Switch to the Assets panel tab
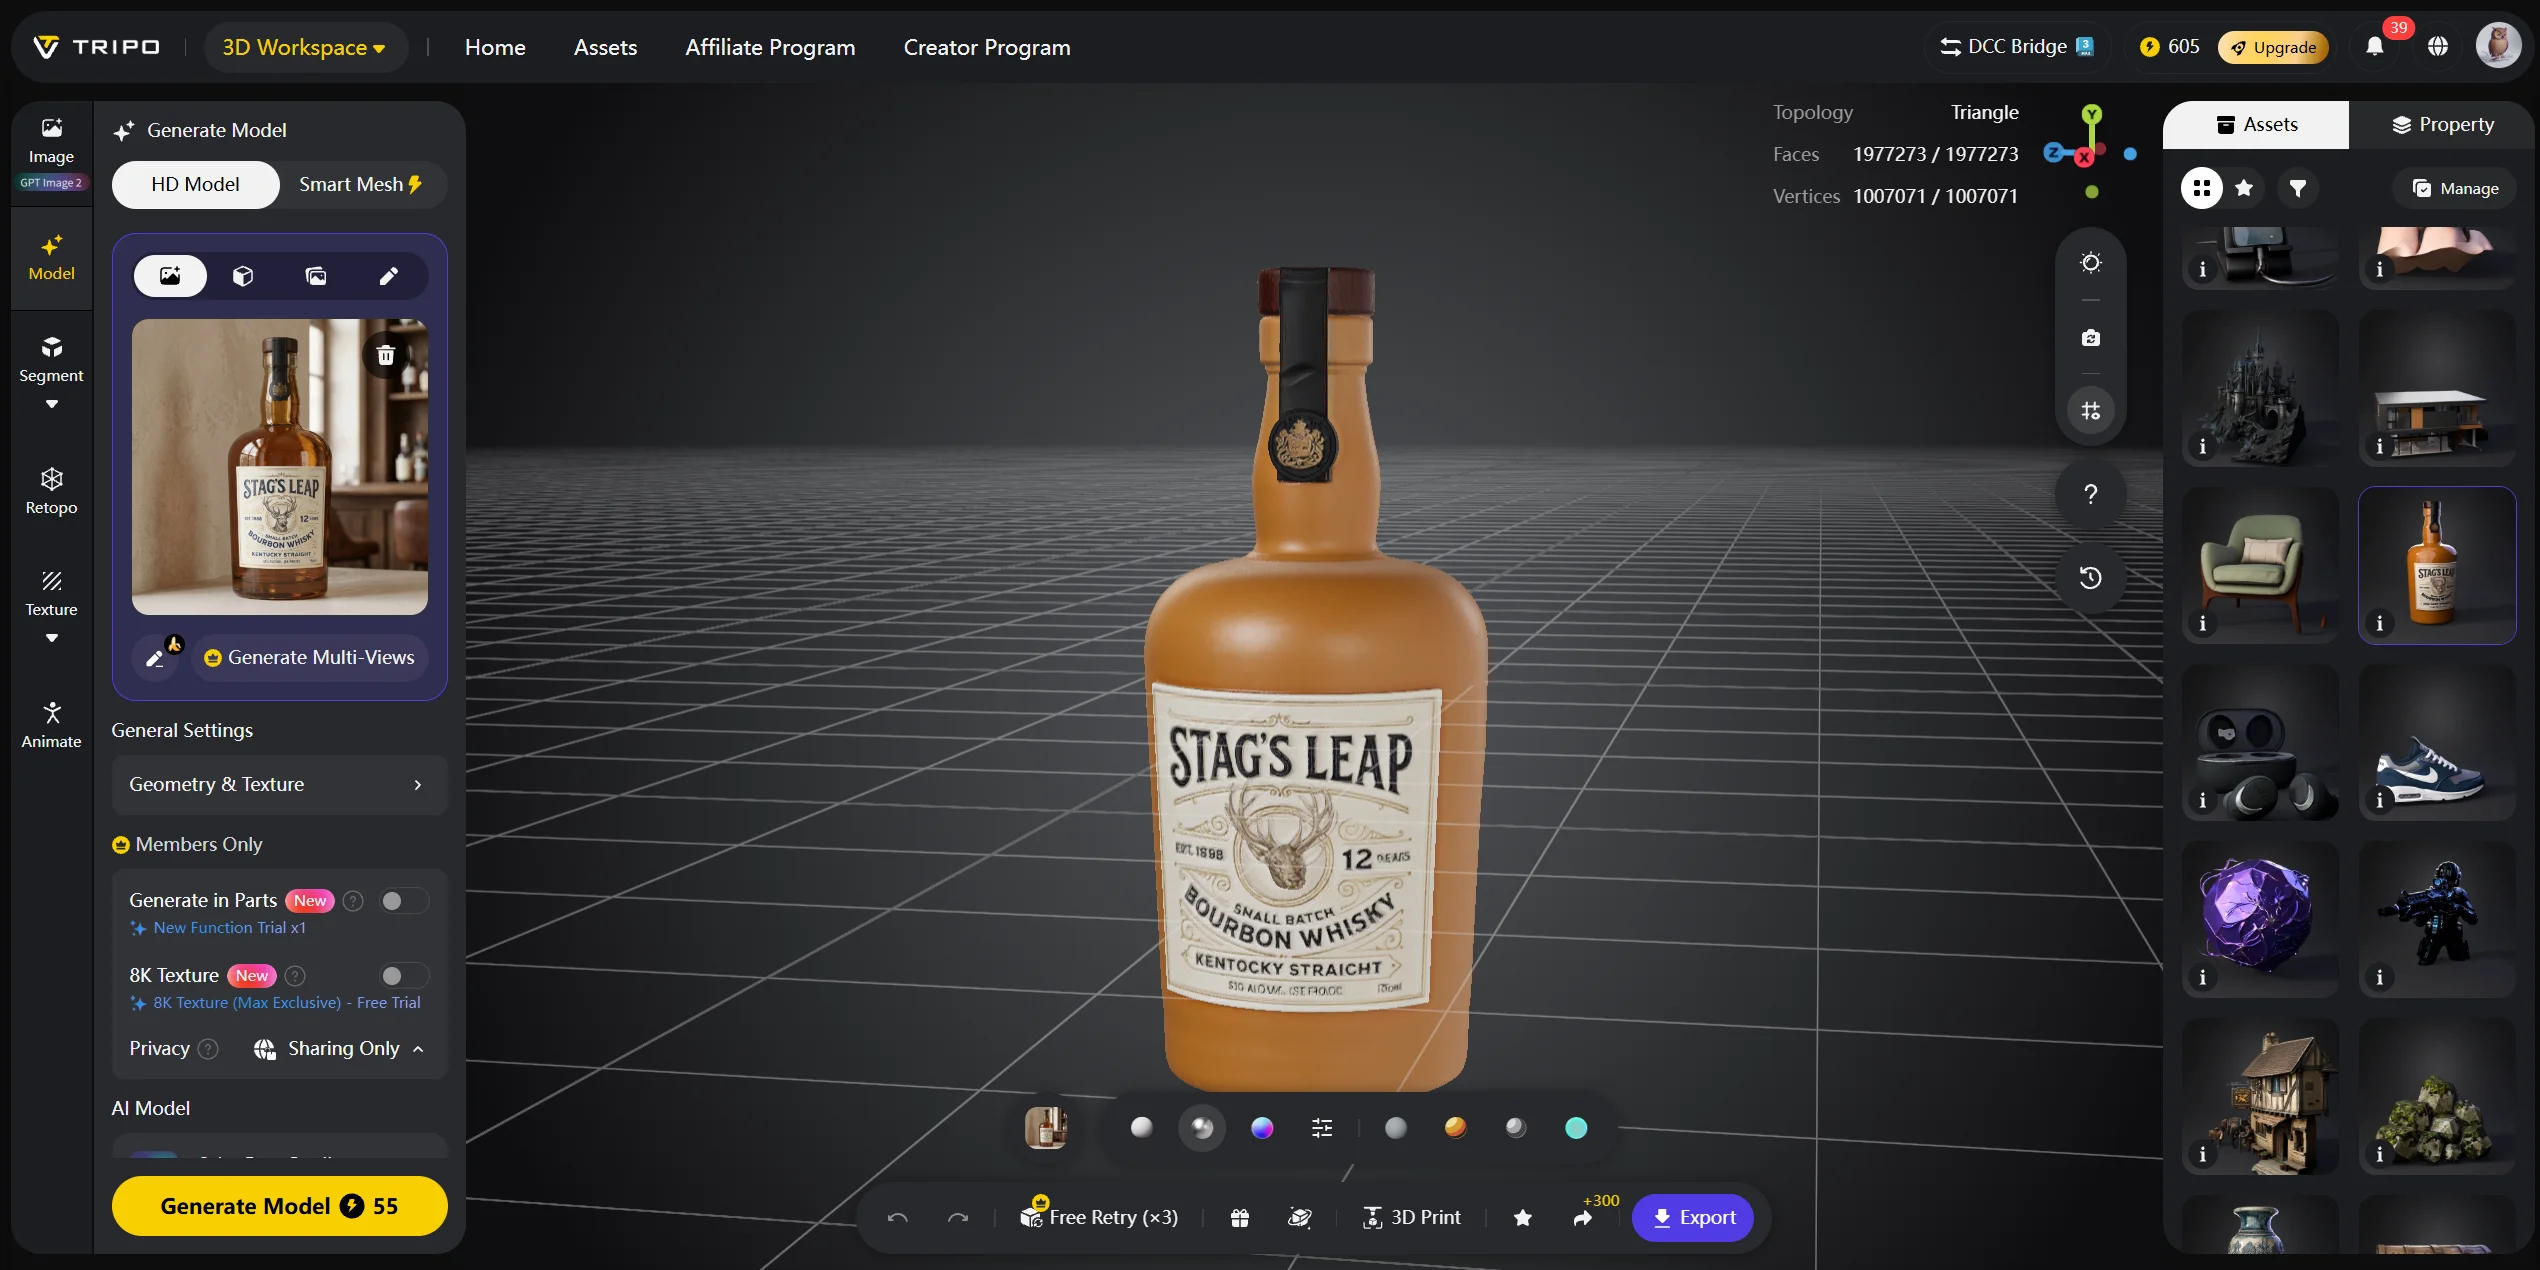The height and width of the screenshot is (1270, 2540). coord(2256,125)
